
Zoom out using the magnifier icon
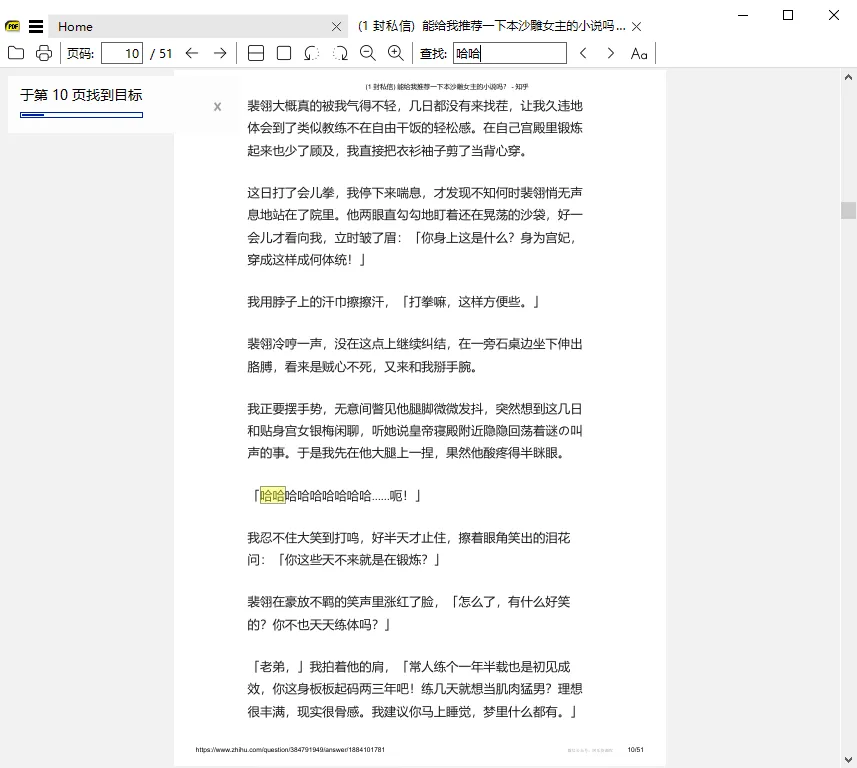368,53
